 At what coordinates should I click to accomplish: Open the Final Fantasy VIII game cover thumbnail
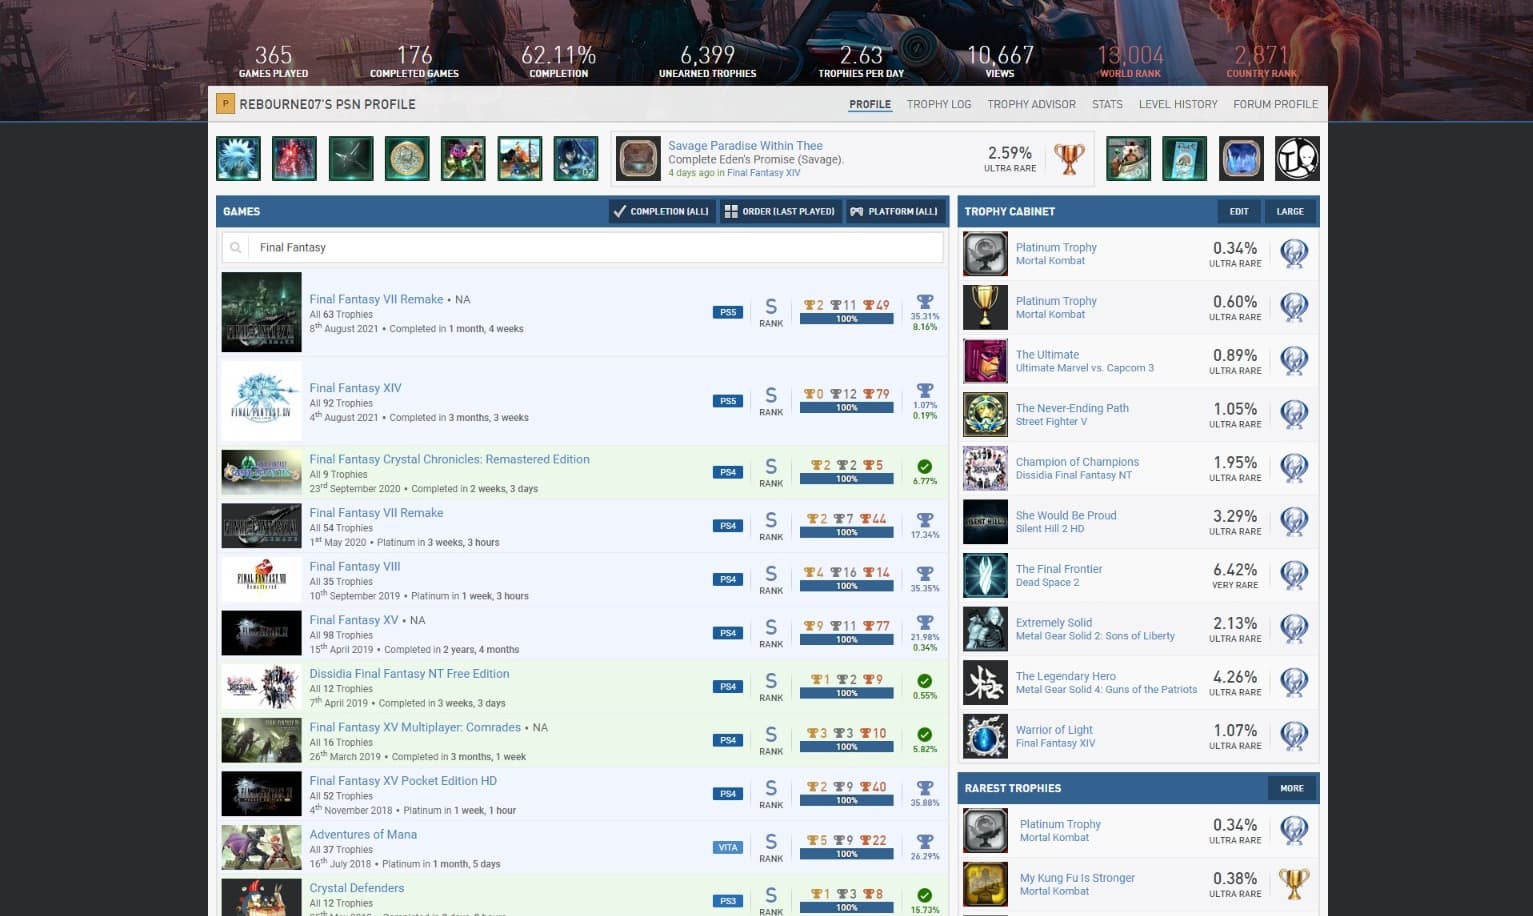click(261, 579)
